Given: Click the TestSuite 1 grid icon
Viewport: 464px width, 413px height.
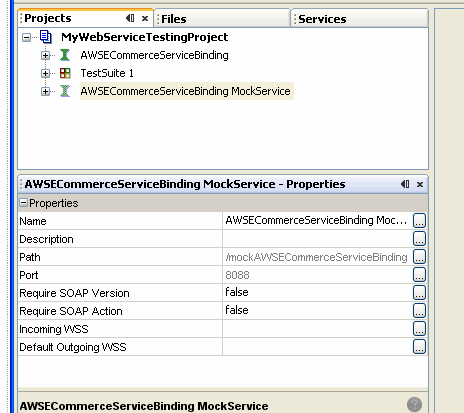Looking at the screenshot, I should click(x=65, y=73).
